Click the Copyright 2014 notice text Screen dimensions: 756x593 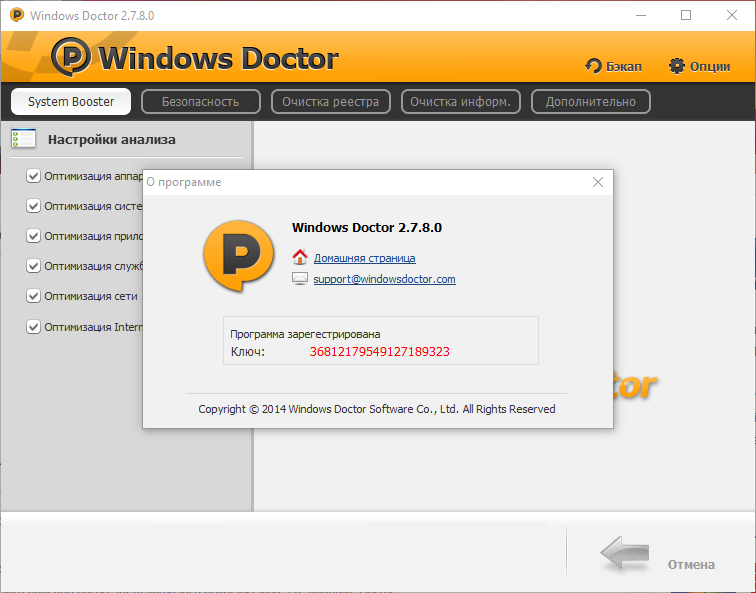377,409
